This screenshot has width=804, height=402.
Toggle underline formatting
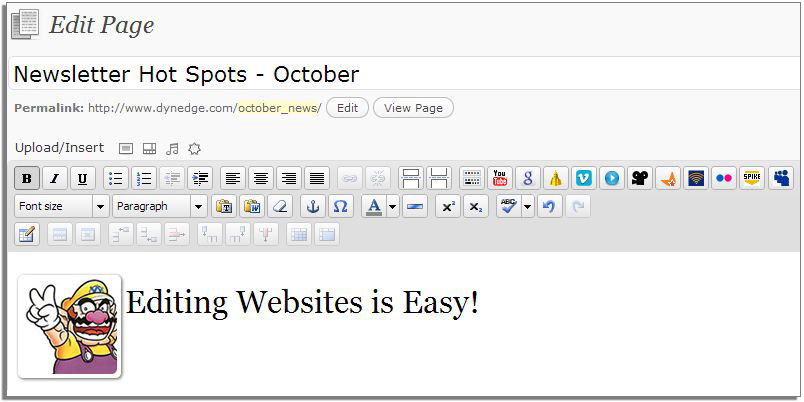tap(82, 179)
